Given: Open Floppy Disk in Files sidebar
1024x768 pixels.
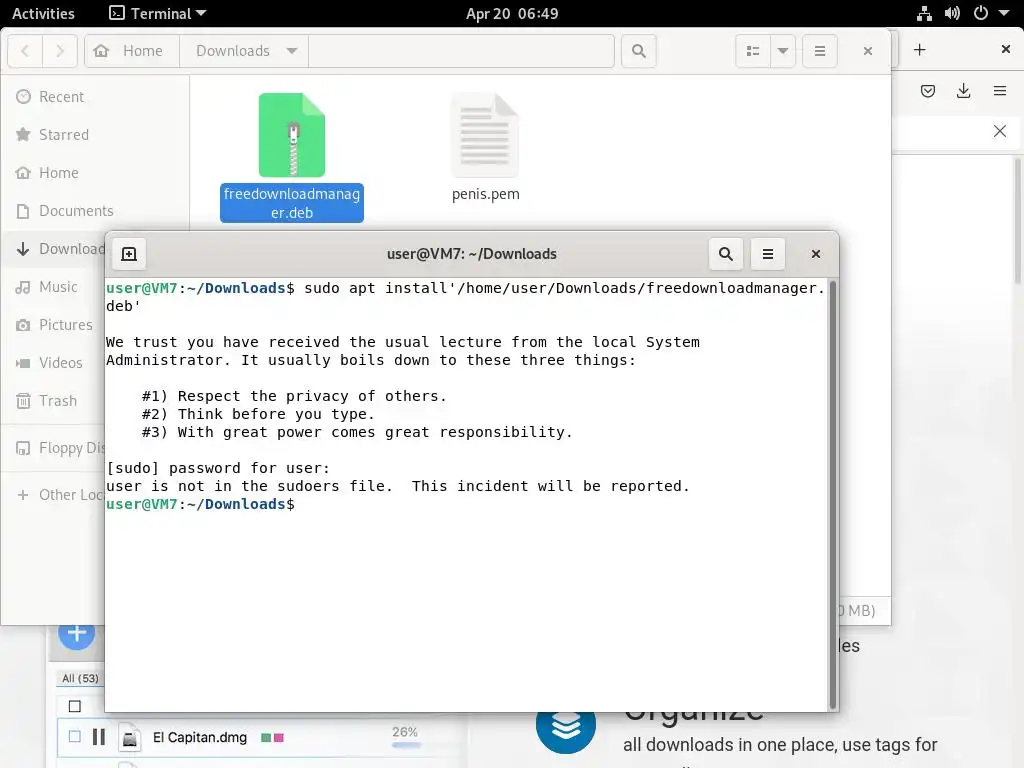Looking at the screenshot, I should point(54,448).
